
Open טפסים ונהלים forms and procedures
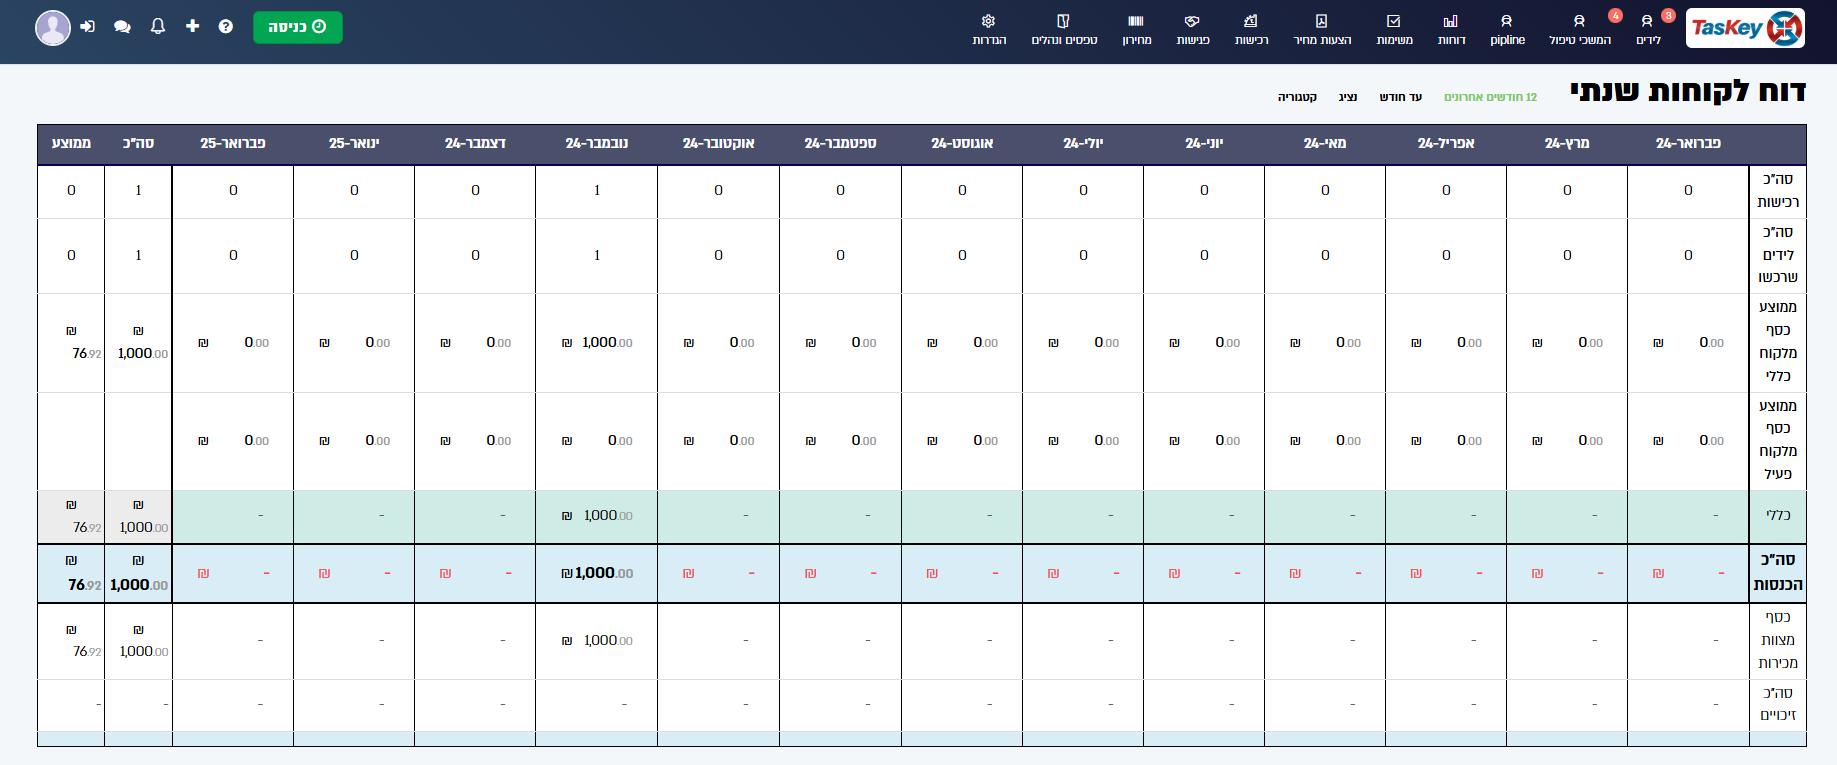point(1064,30)
